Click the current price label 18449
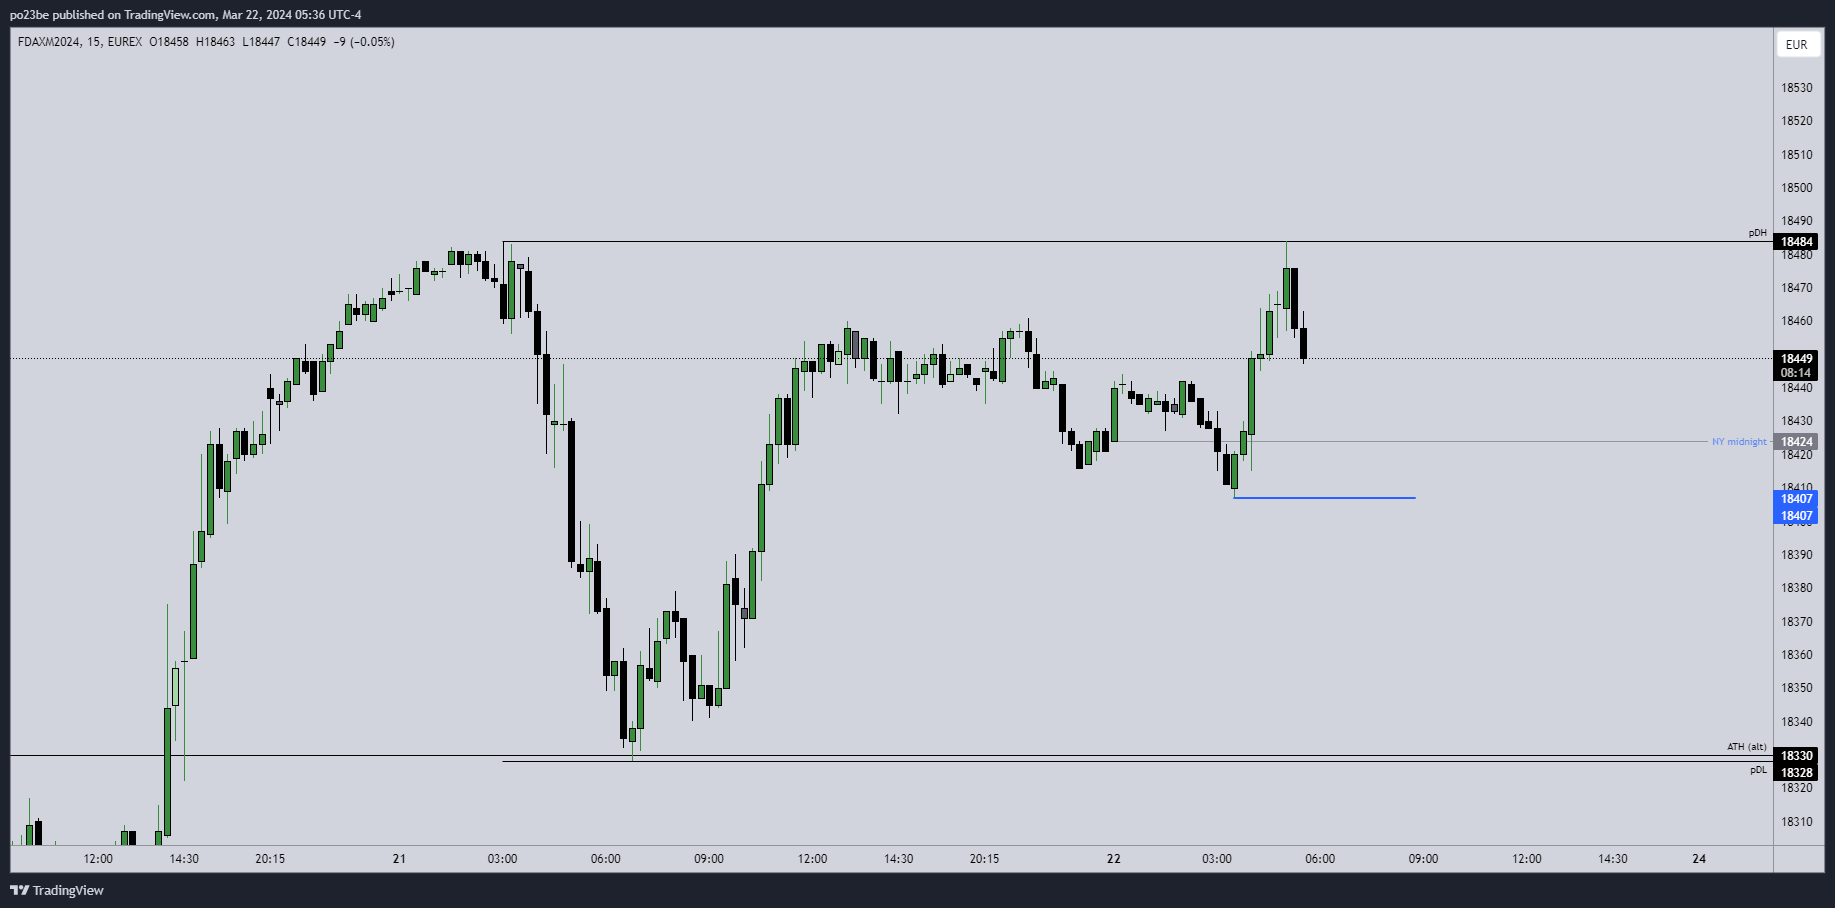 (1796, 359)
